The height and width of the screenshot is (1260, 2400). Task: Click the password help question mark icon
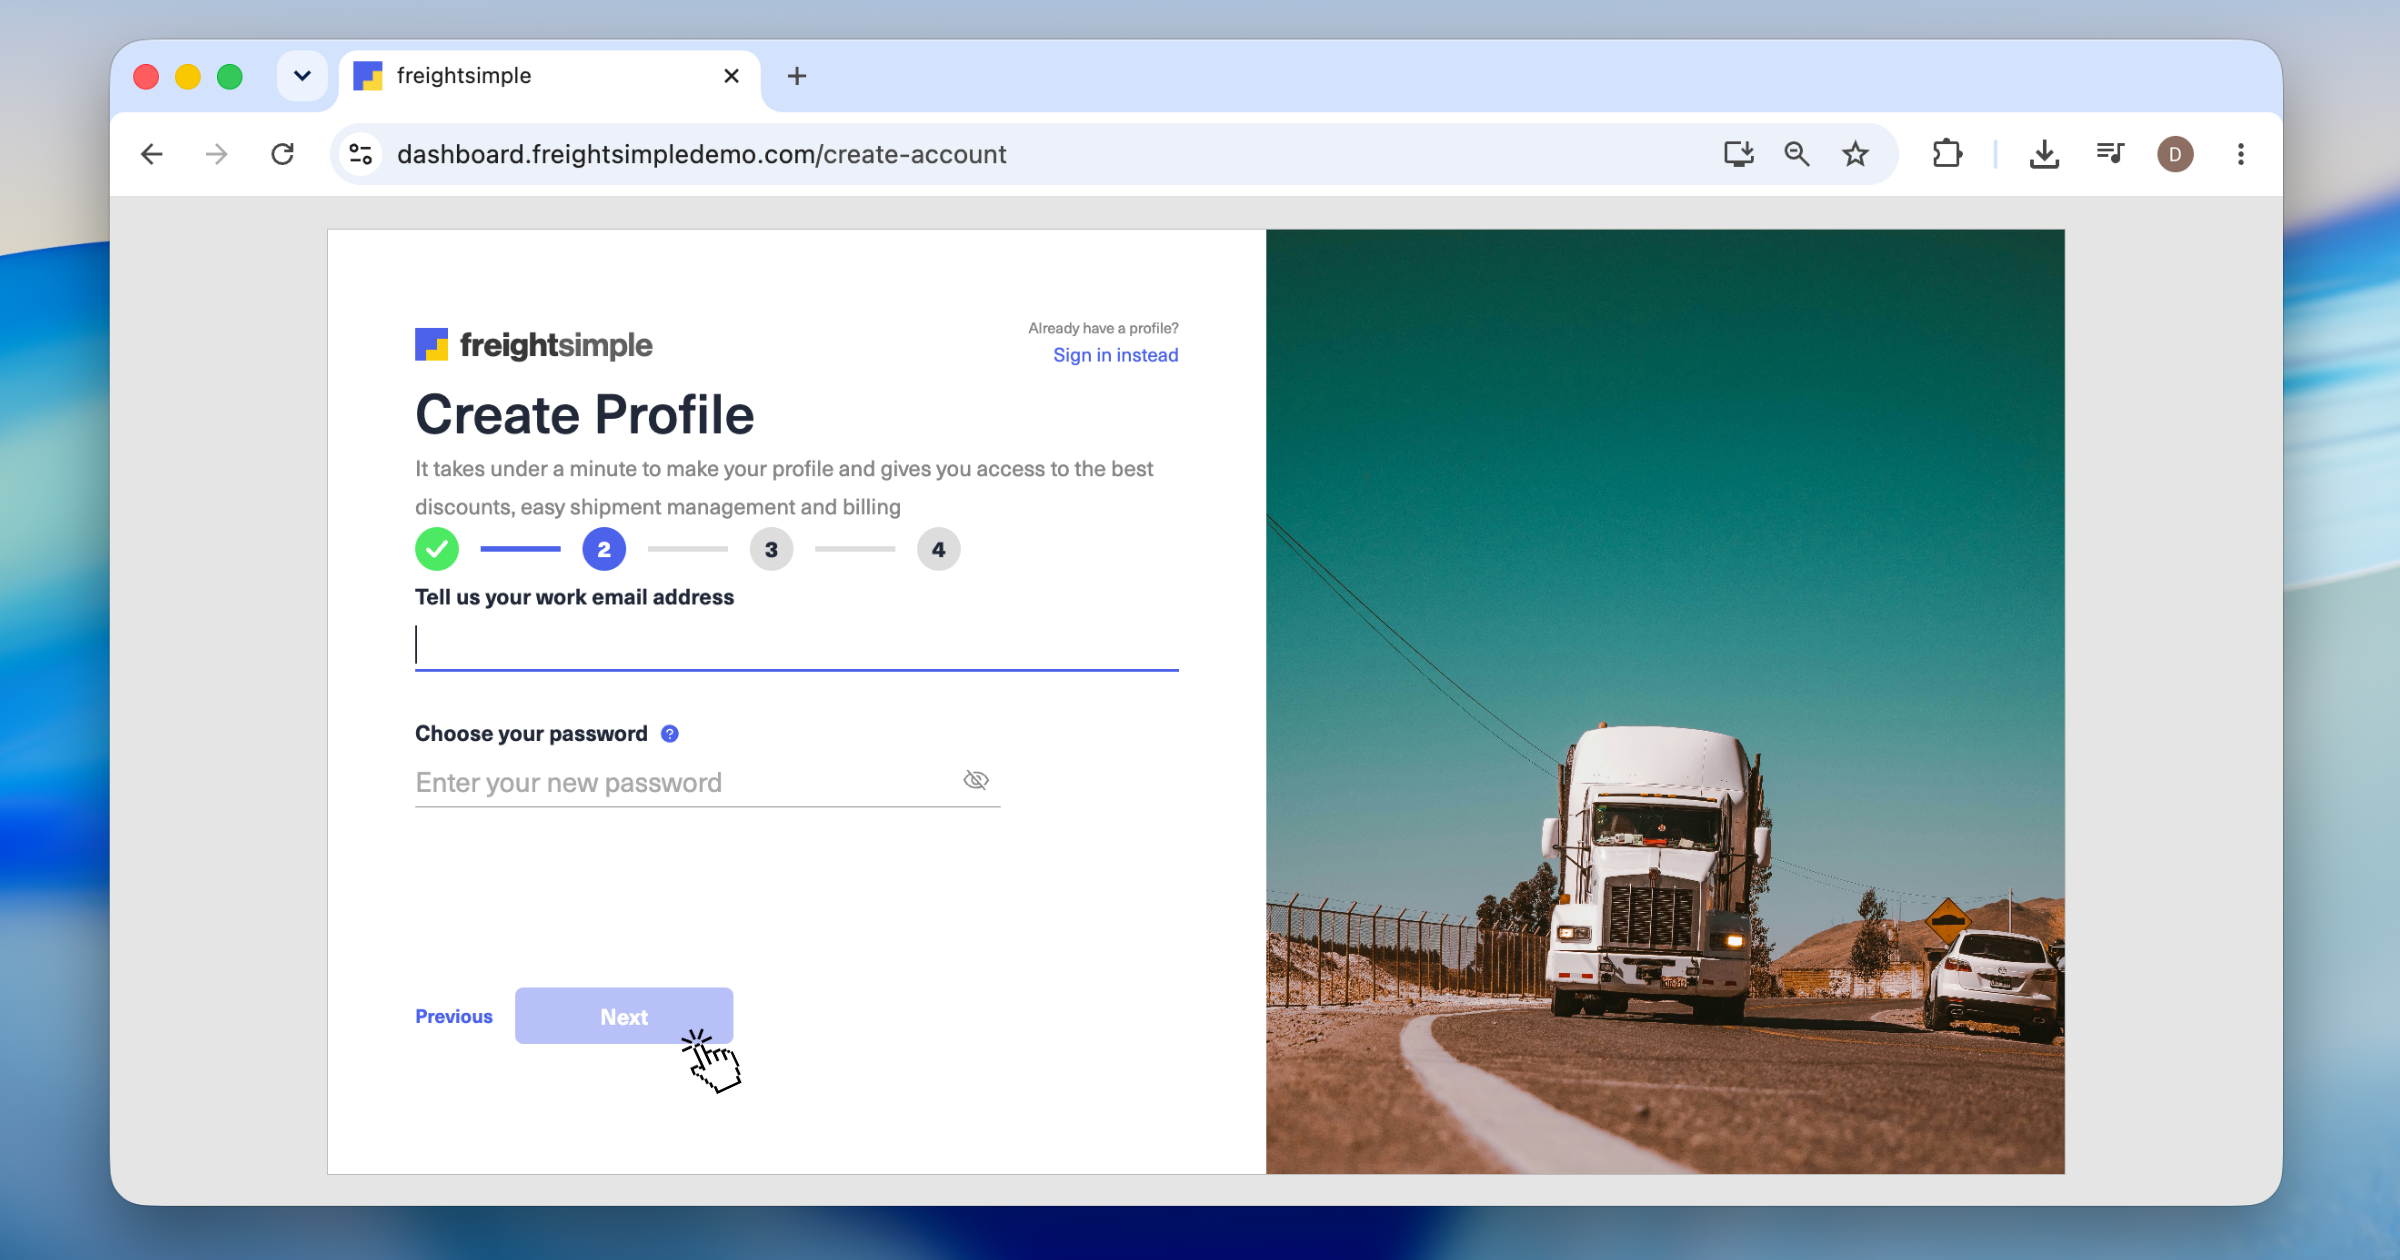[670, 734]
